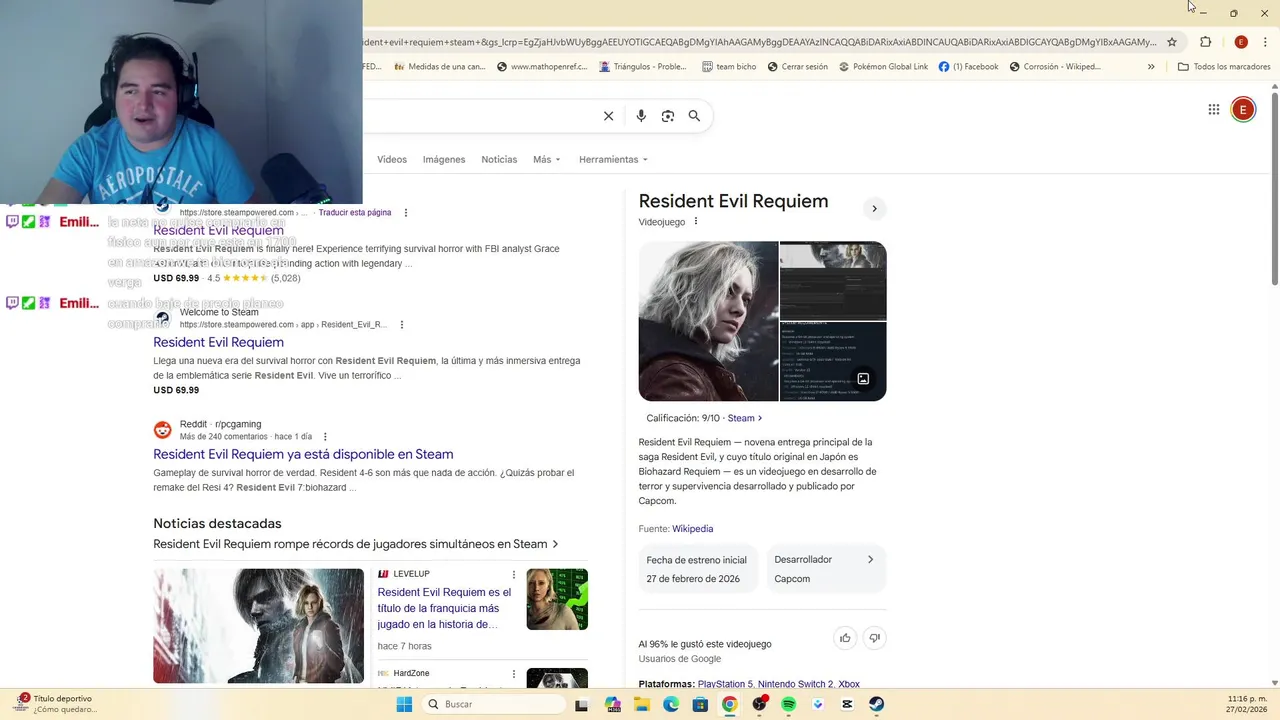Image resolution: width=1280 pixels, height=720 pixels.
Task: Open the Chrome extensions puzzle icon
Action: (1205, 42)
